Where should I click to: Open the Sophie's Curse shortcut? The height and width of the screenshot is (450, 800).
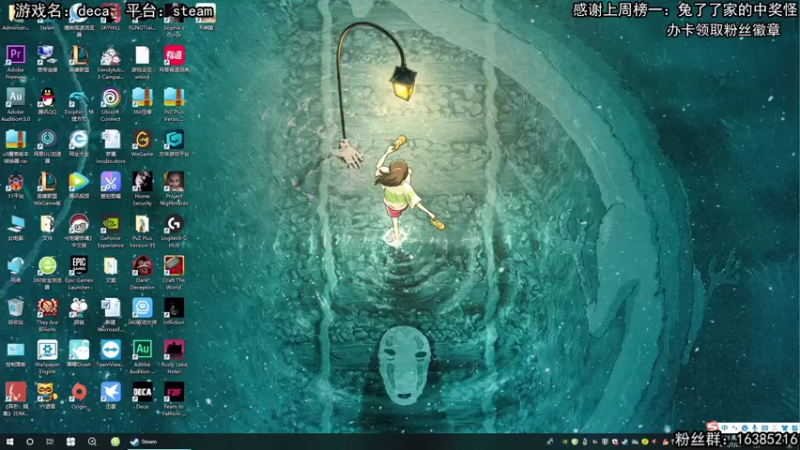[x=174, y=19]
